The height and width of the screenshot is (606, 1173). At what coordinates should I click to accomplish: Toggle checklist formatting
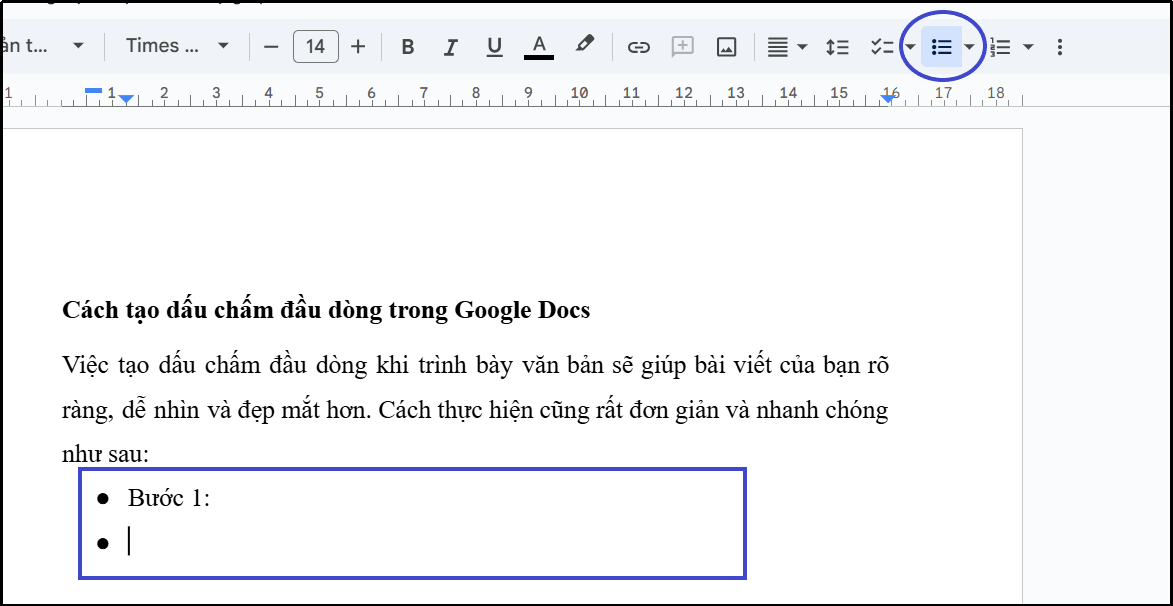880,45
